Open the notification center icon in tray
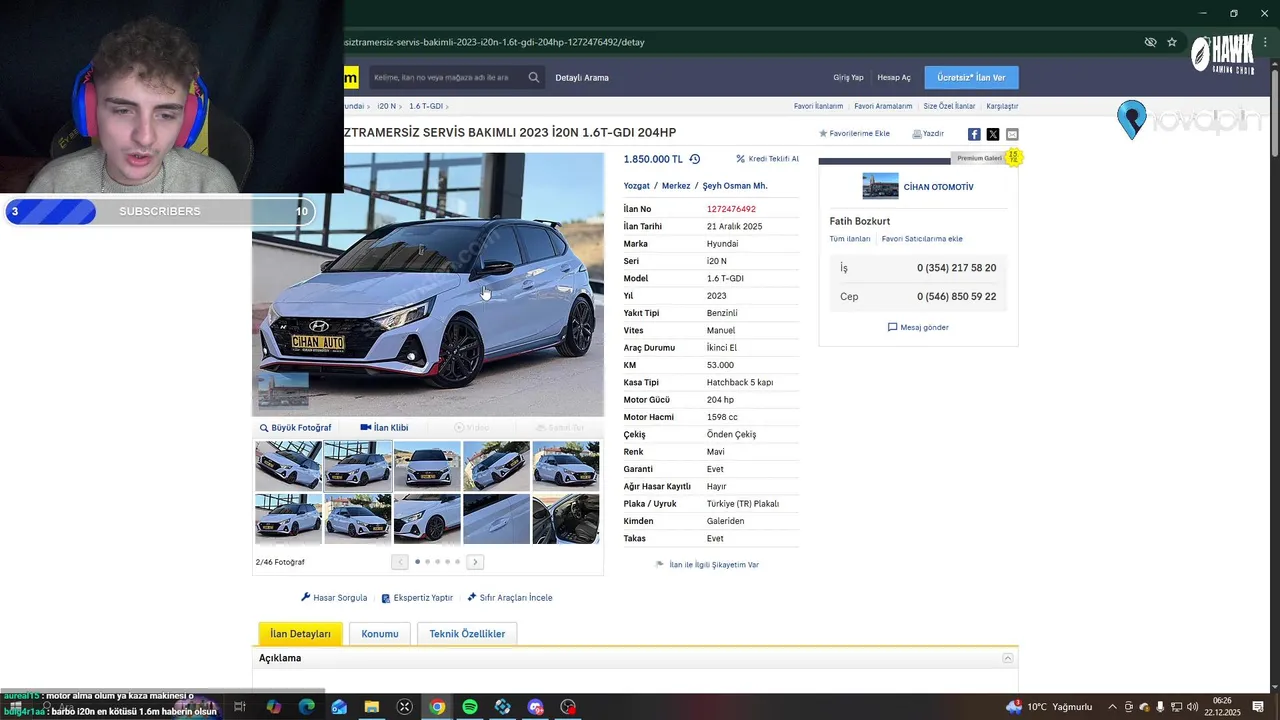 (1258, 707)
